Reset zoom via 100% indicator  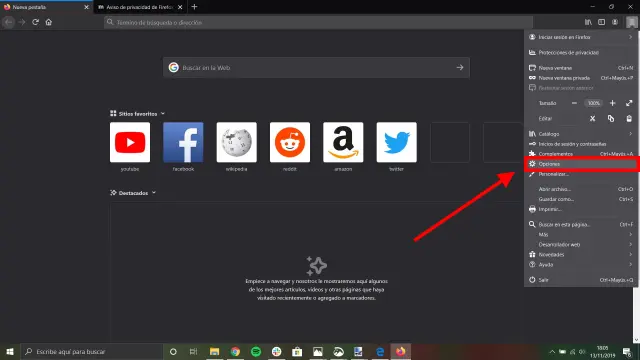click(x=593, y=103)
